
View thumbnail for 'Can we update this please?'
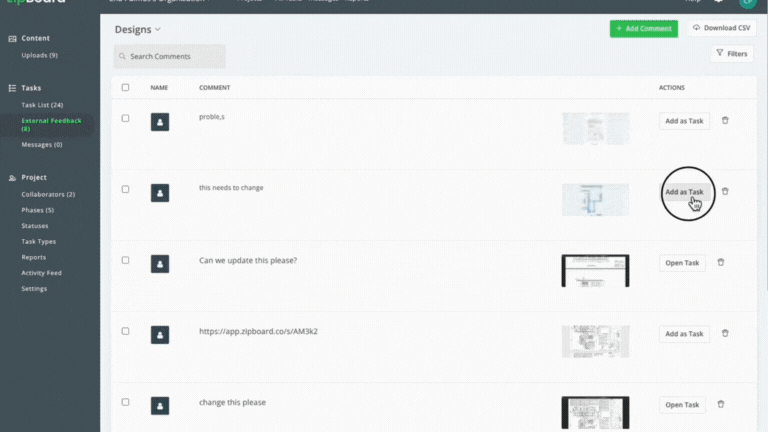tap(595, 270)
